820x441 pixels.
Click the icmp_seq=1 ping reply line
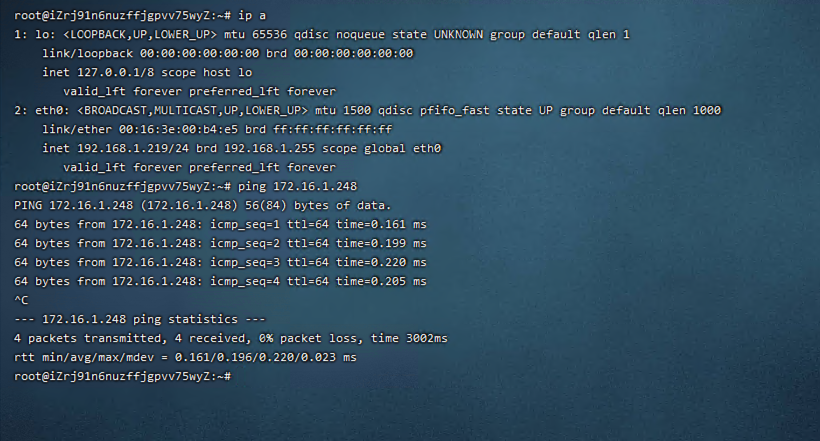tap(220, 224)
